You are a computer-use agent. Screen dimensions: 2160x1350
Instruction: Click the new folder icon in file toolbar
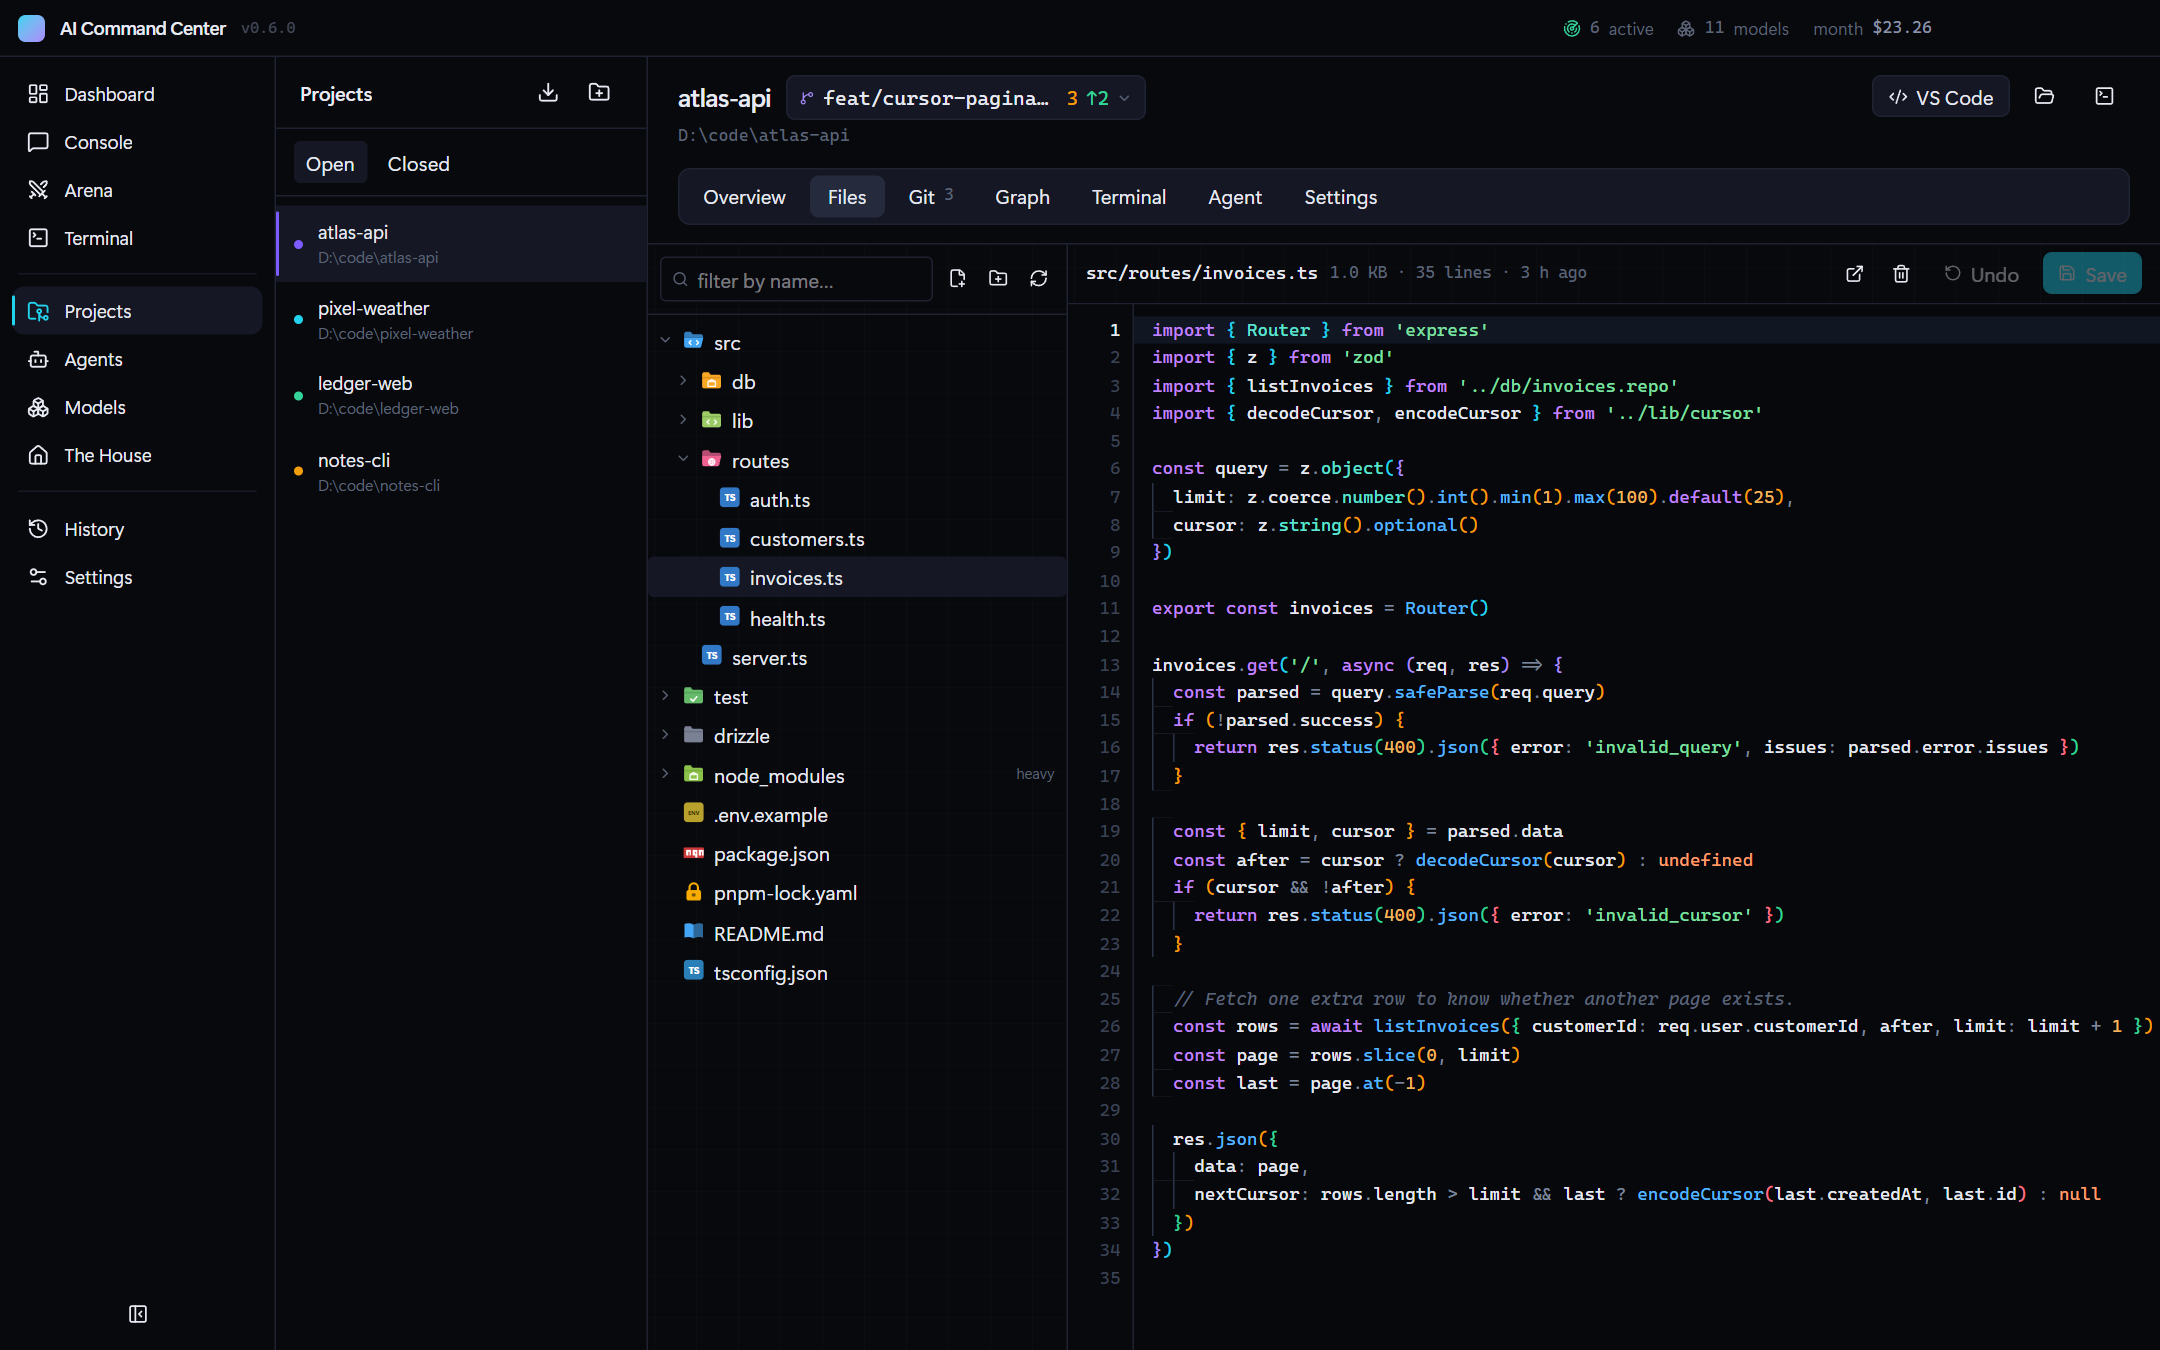point(998,279)
